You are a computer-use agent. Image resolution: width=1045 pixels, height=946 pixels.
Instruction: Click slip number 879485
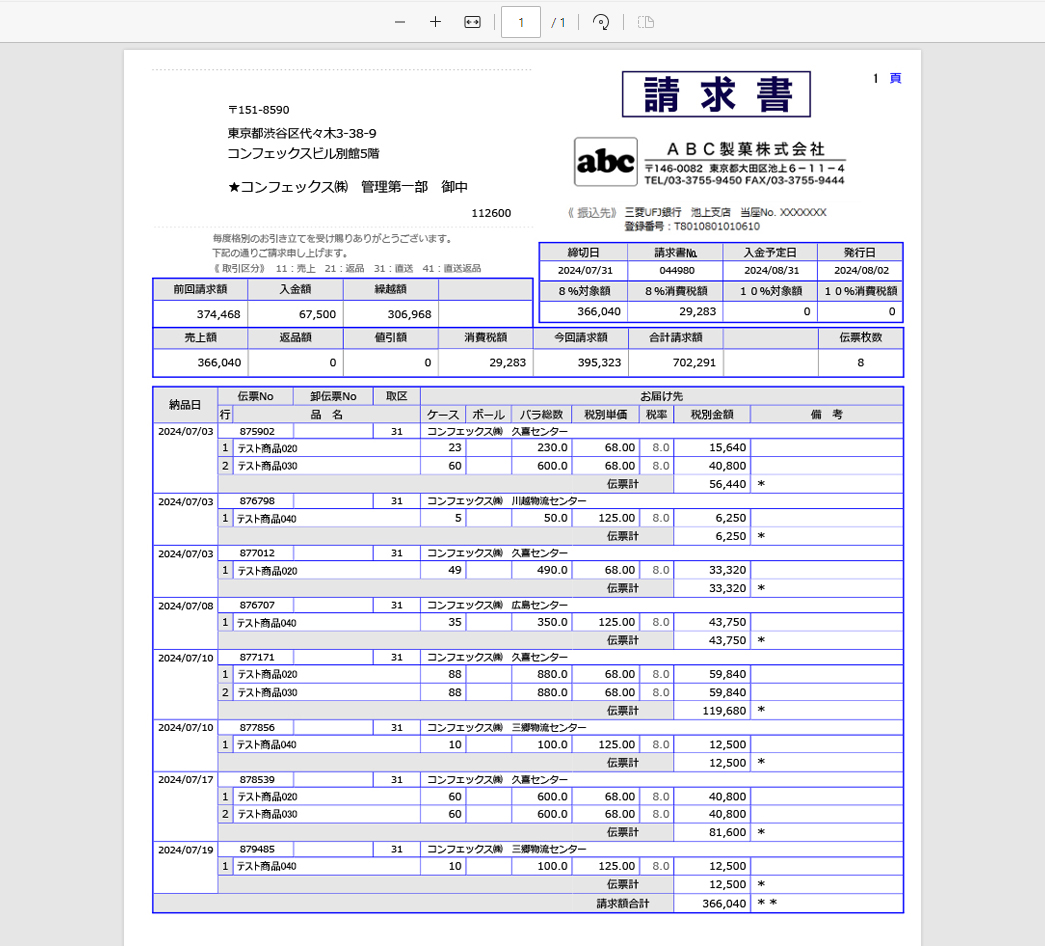click(257, 849)
